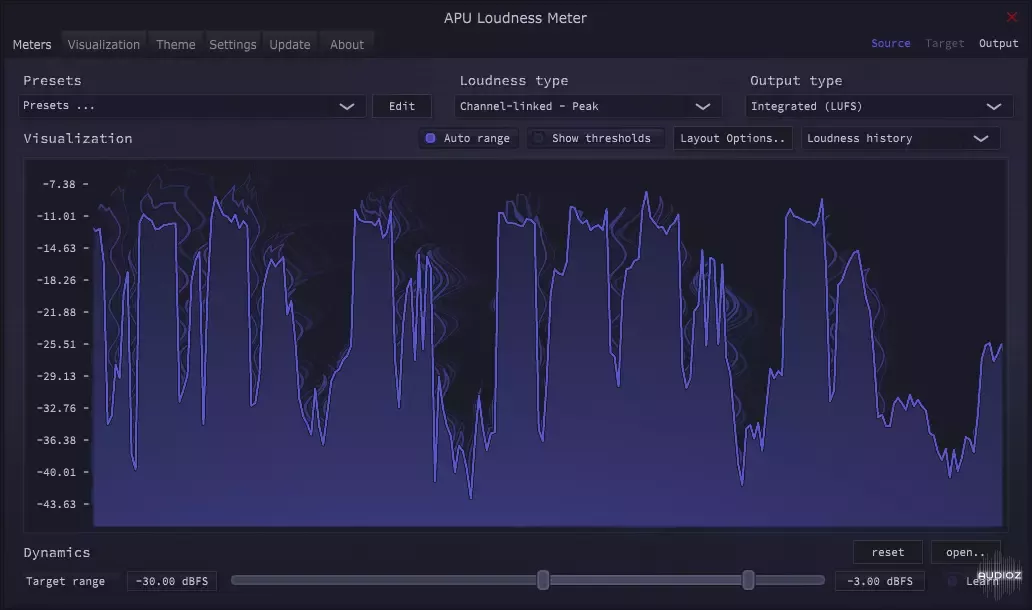The height and width of the screenshot is (610, 1032).
Task: Select the Source routing view
Action: tap(890, 43)
